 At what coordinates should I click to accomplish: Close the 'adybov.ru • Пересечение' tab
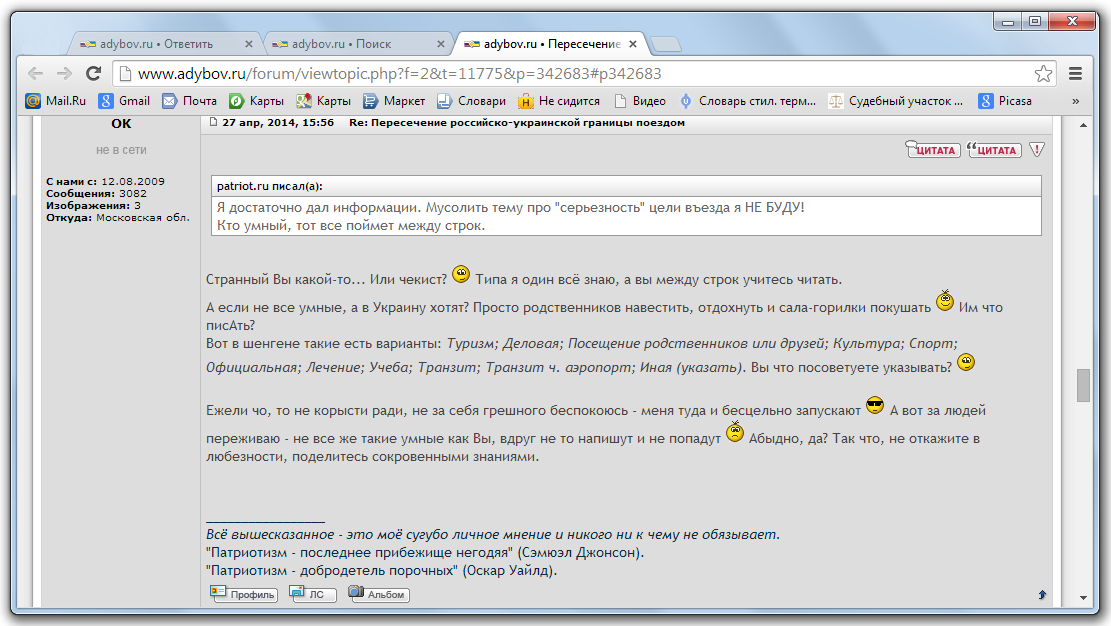(636, 44)
